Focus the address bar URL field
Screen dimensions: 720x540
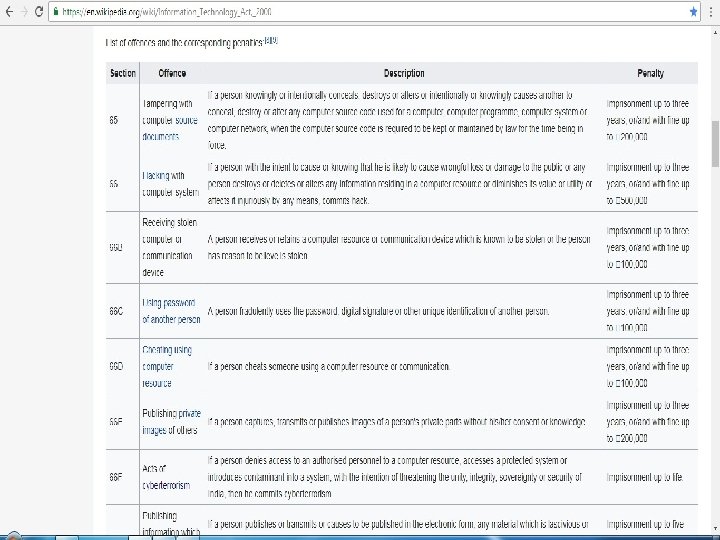(372, 11)
